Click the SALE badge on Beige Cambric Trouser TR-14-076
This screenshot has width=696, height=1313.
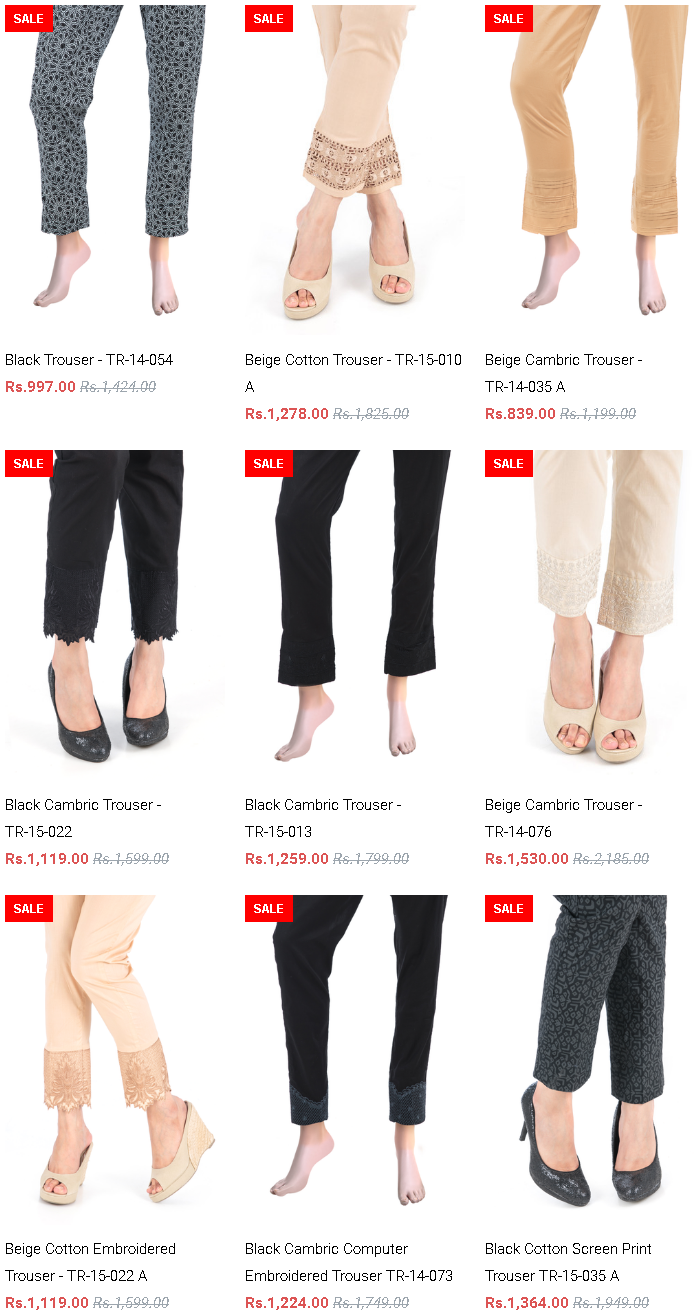click(509, 464)
